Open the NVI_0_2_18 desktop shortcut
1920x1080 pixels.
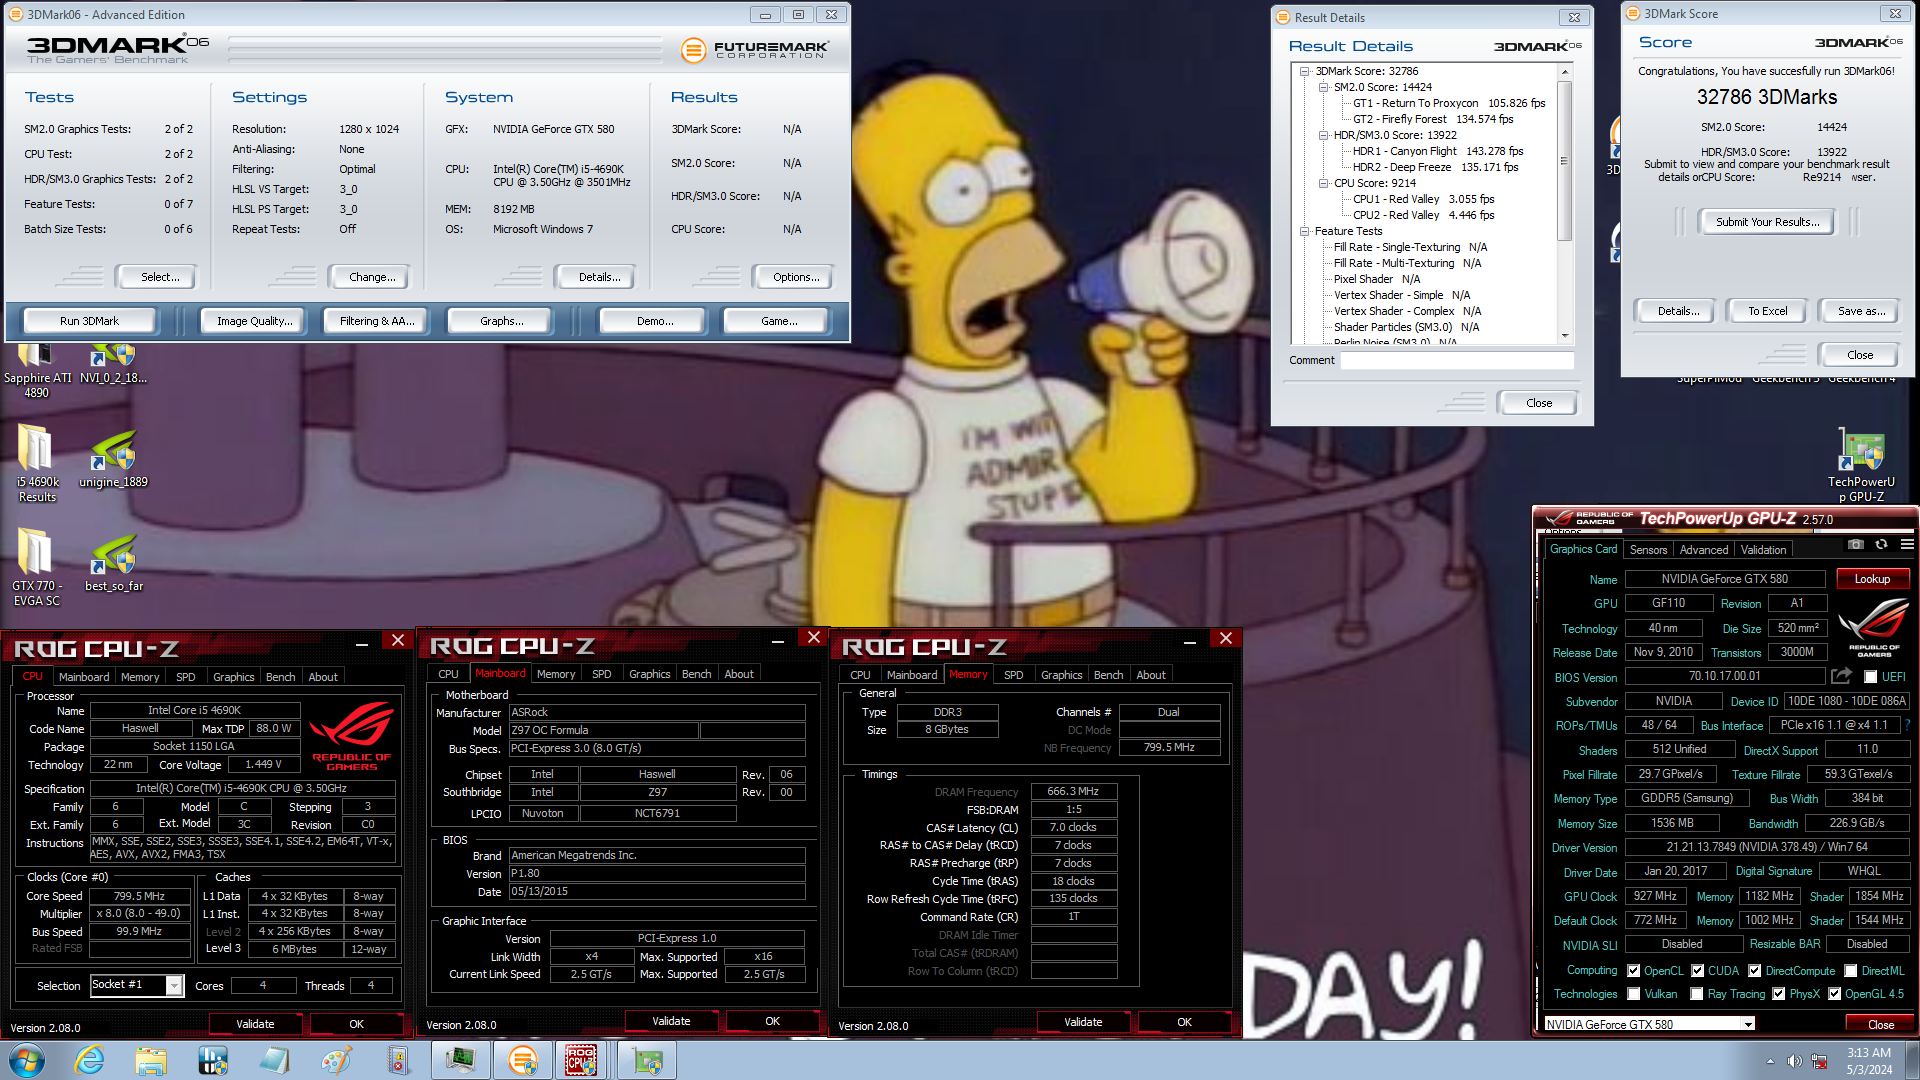(x=113, y=365)
